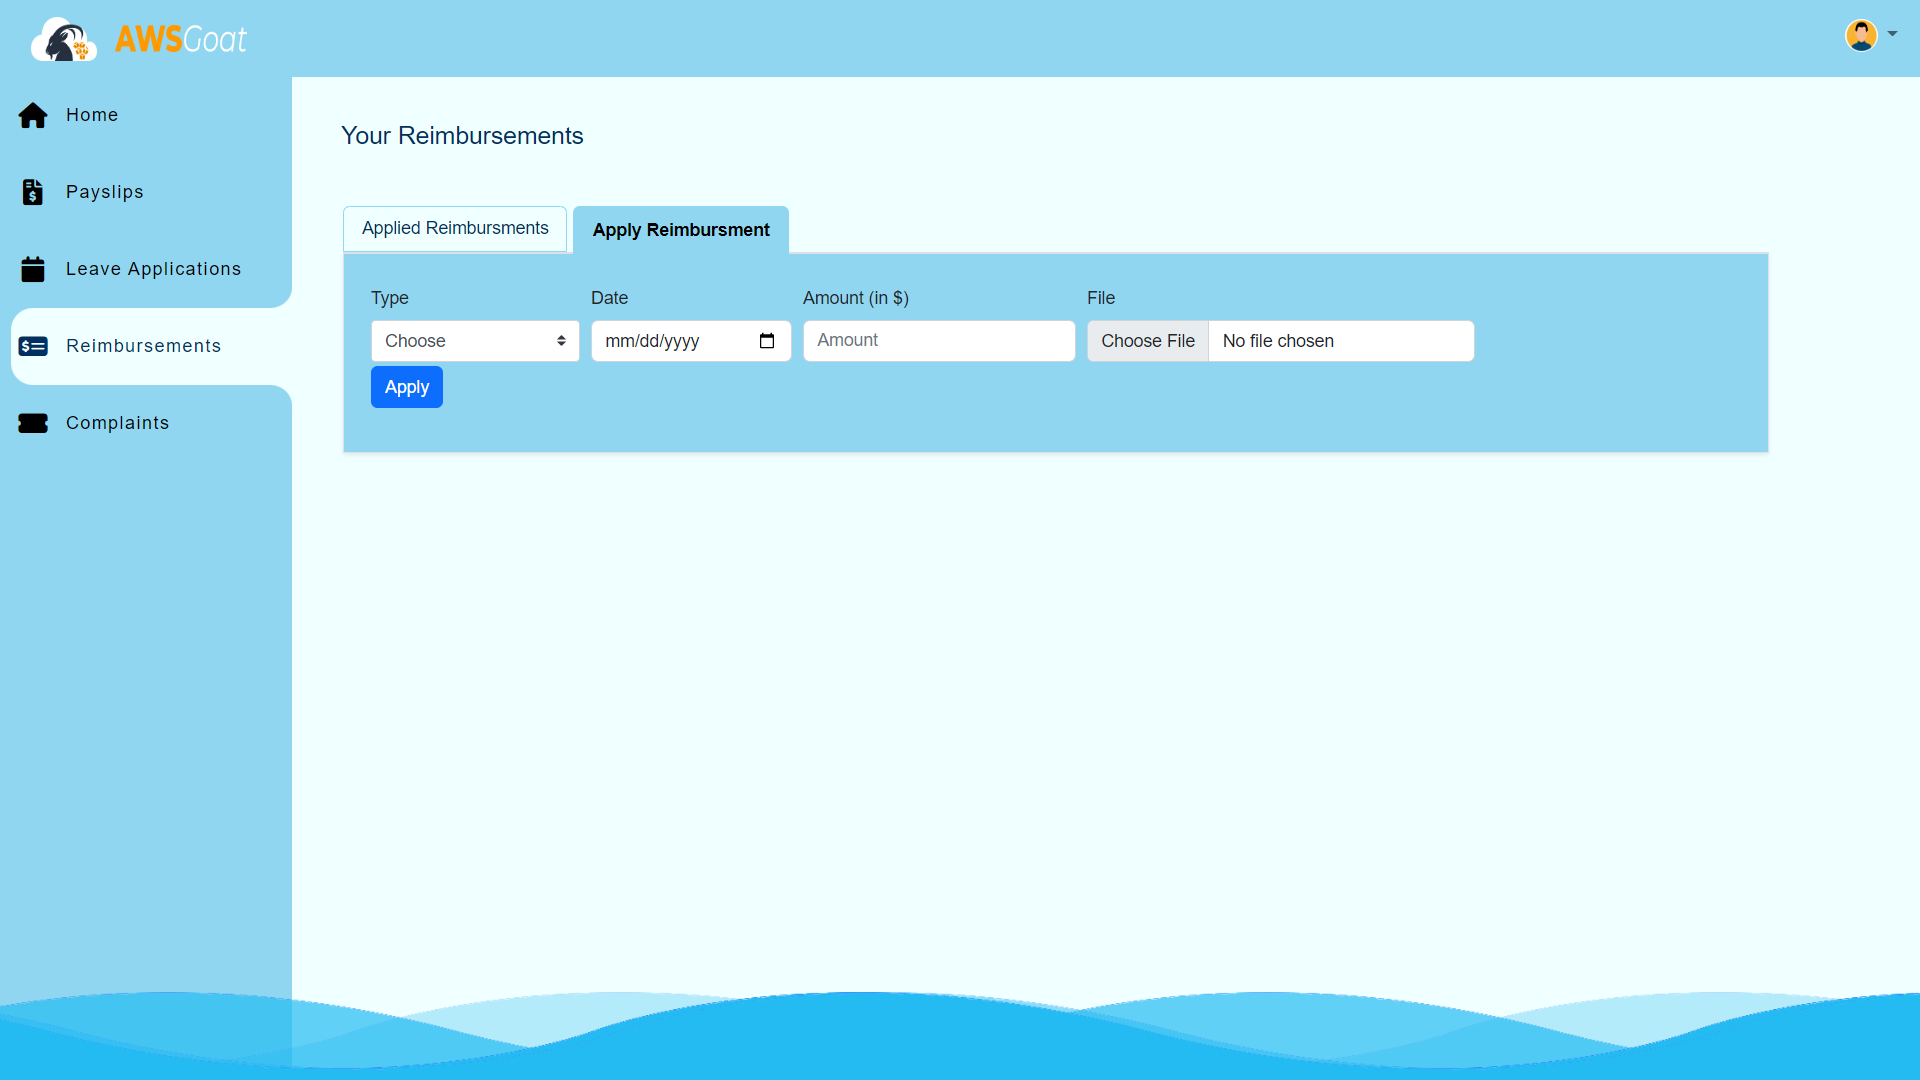Viewport: 1920px width, 1080px height.
Task: Open the calendar picker icon in Date field
Action: pos(767,341)
